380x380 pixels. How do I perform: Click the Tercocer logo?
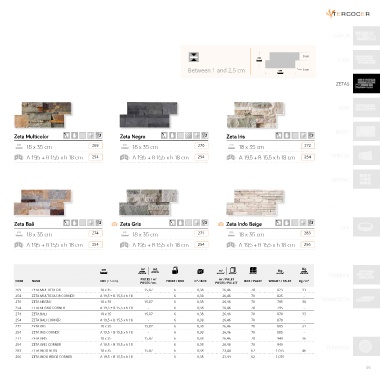[348, 14]
